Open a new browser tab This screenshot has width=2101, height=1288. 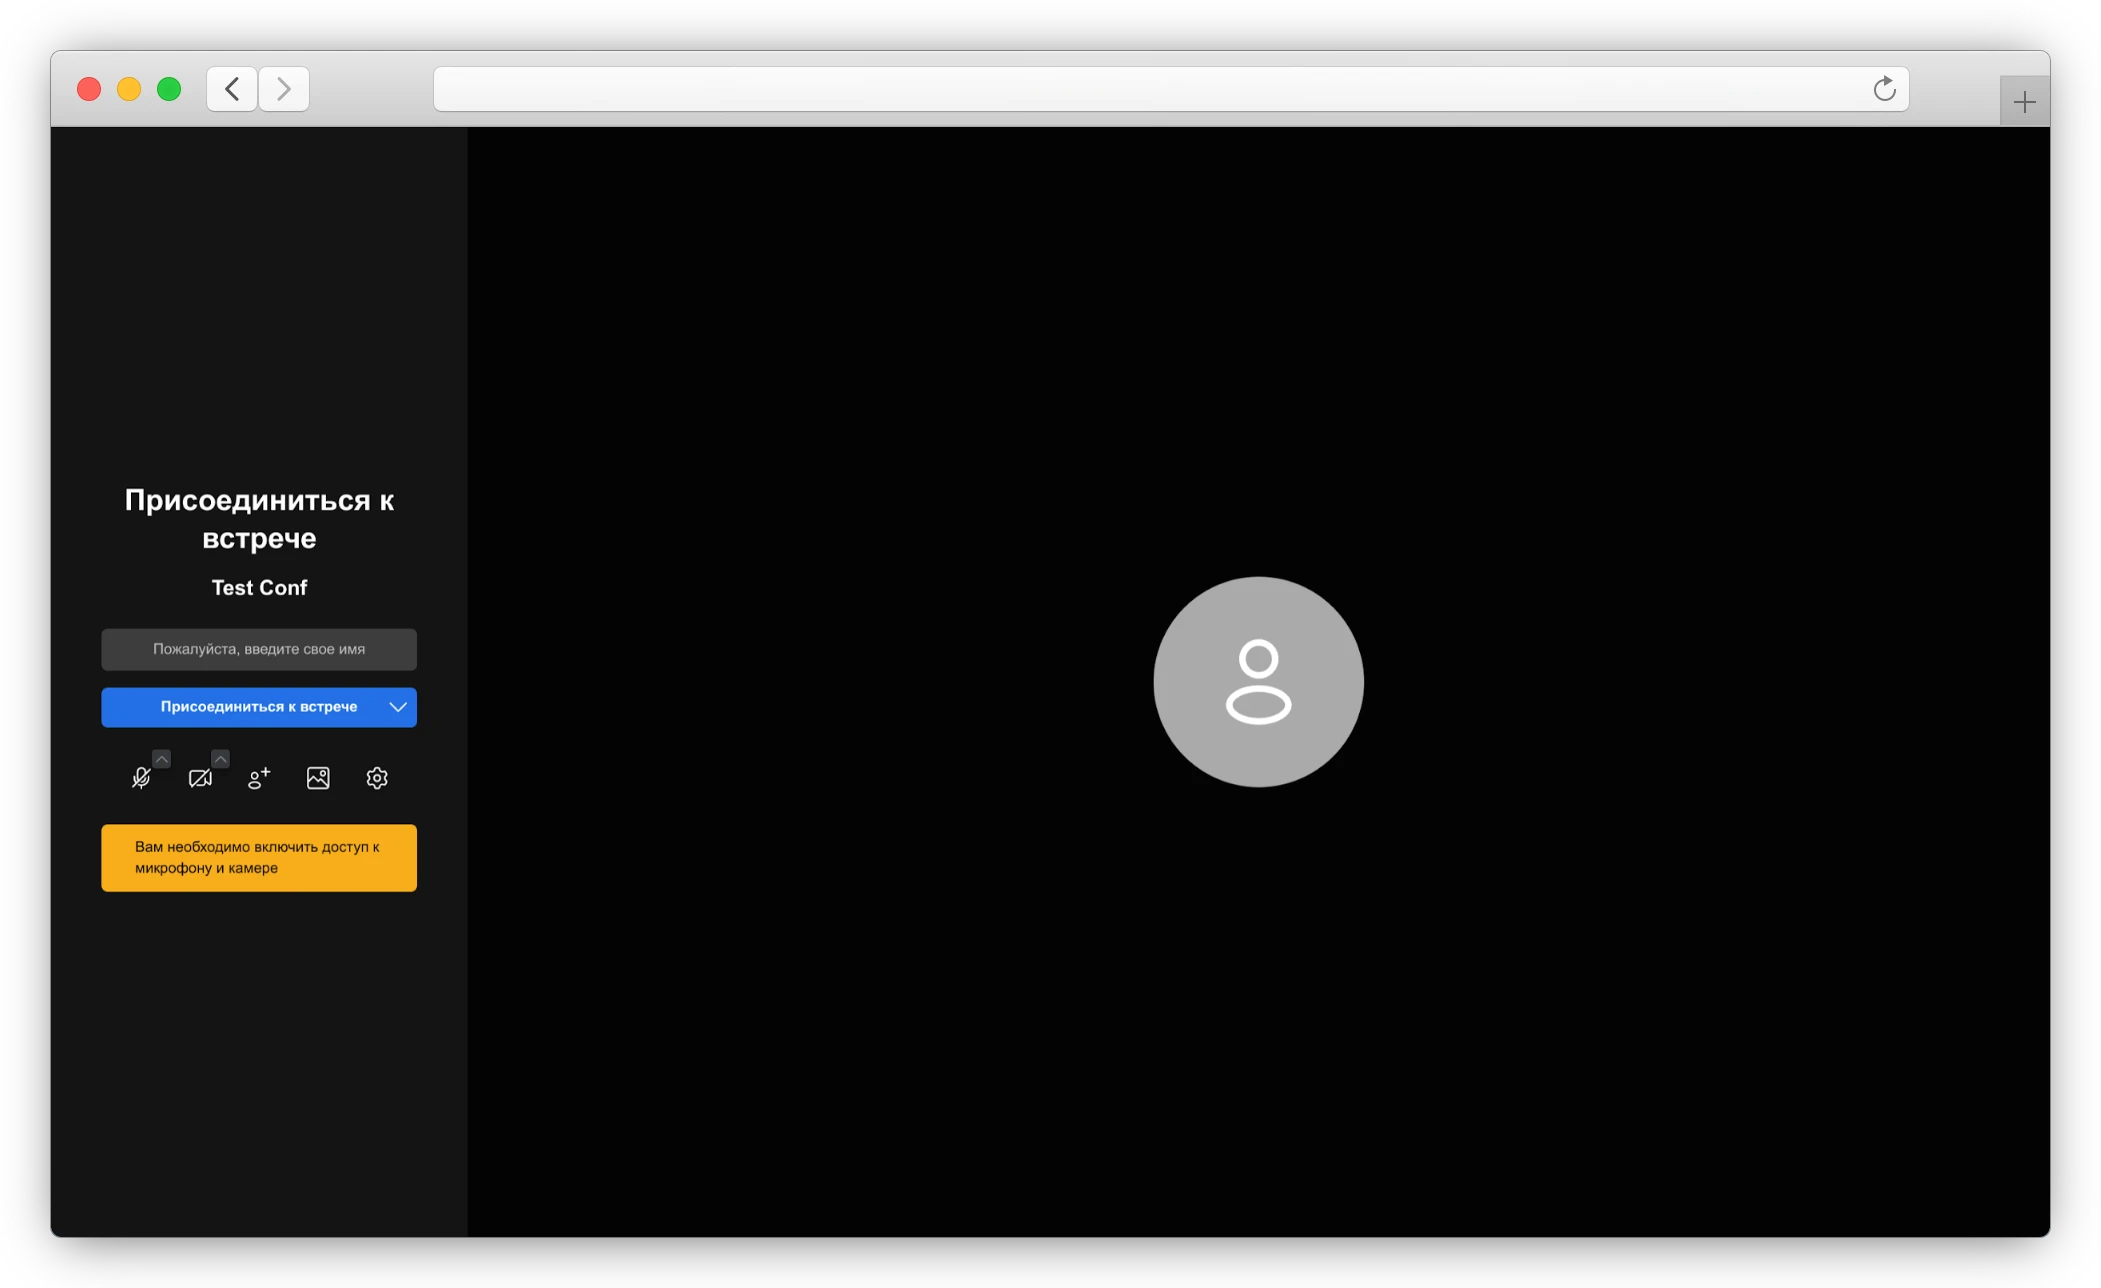[2024, 101]
